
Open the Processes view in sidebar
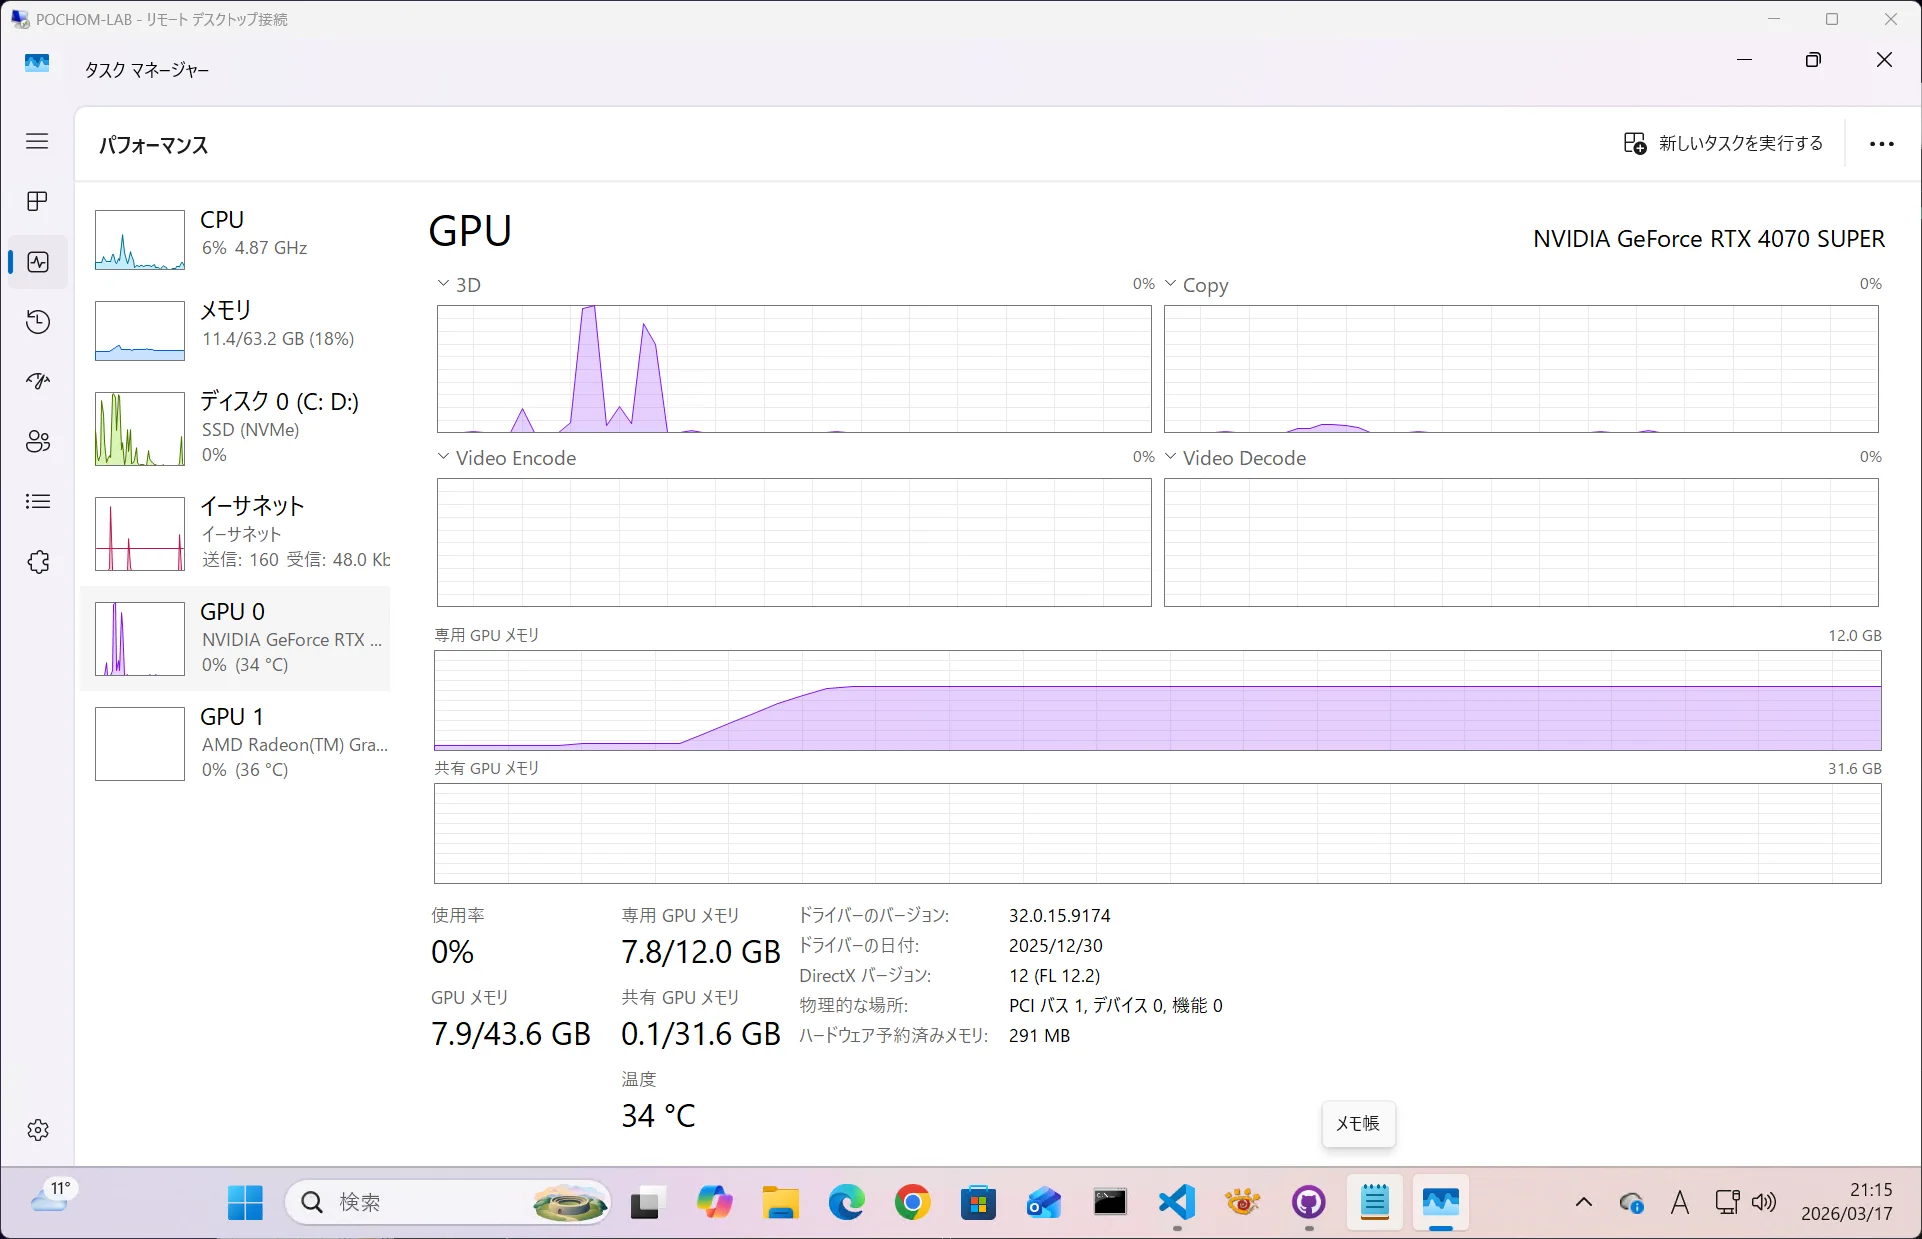tap(37, 201)
